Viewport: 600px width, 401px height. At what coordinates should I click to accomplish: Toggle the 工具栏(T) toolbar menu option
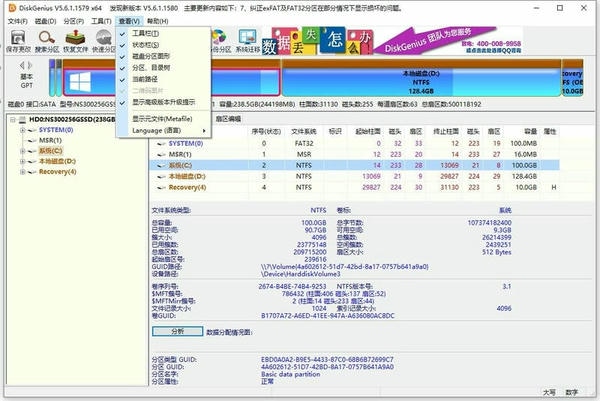[145, 34]
